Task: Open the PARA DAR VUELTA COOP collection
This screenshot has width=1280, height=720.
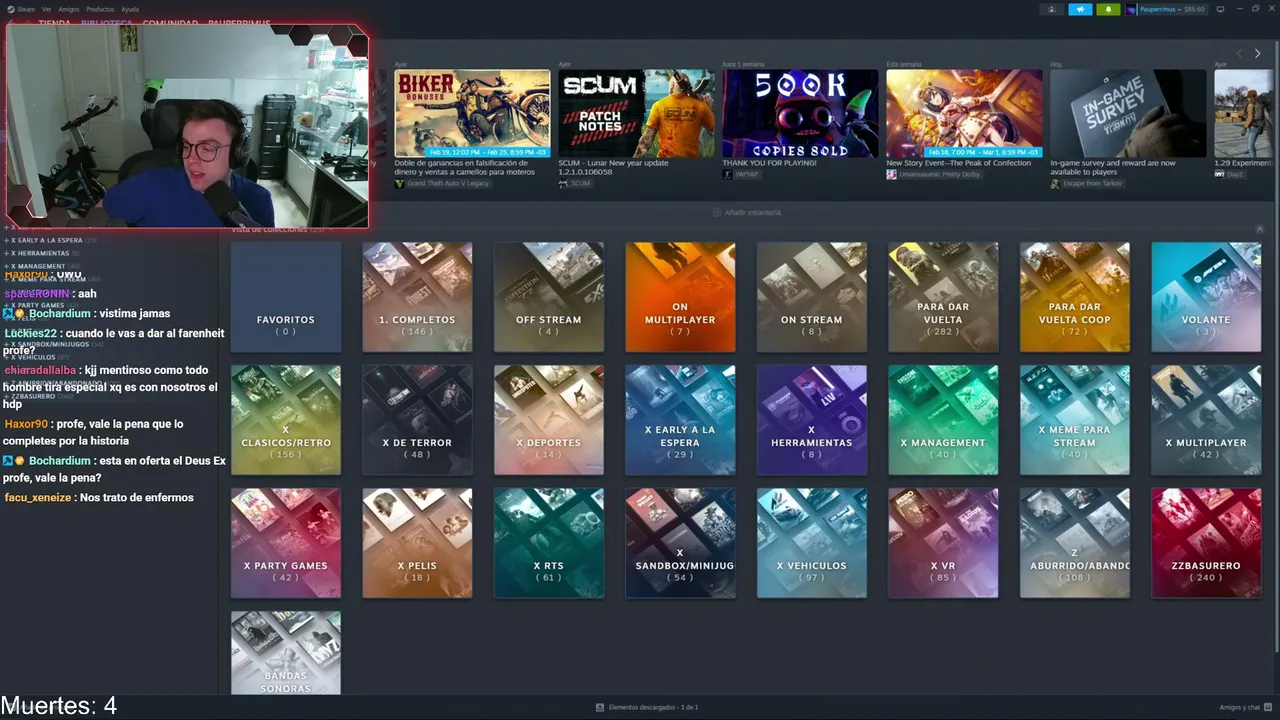Action: tap(1075, 297)
